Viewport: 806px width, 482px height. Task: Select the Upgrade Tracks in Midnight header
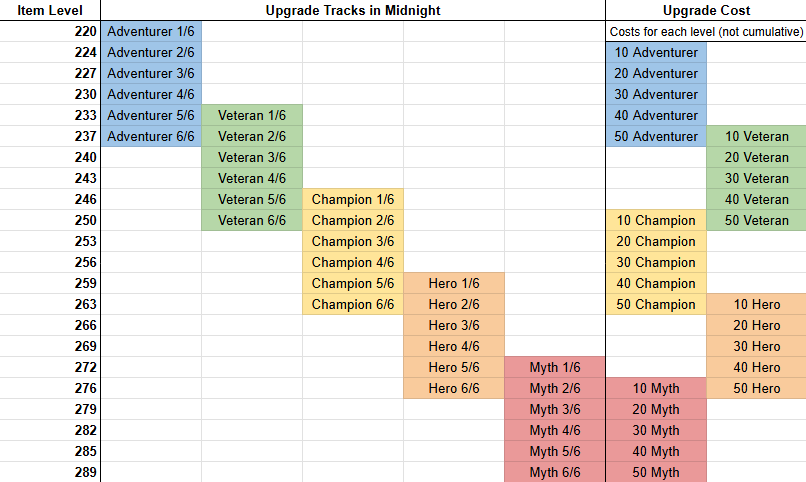(353, 10)
